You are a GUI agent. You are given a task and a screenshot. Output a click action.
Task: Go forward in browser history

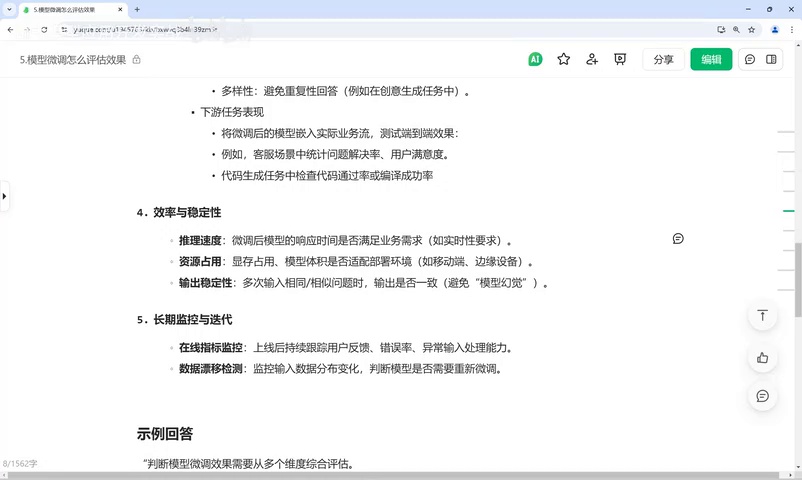point(27,30)
